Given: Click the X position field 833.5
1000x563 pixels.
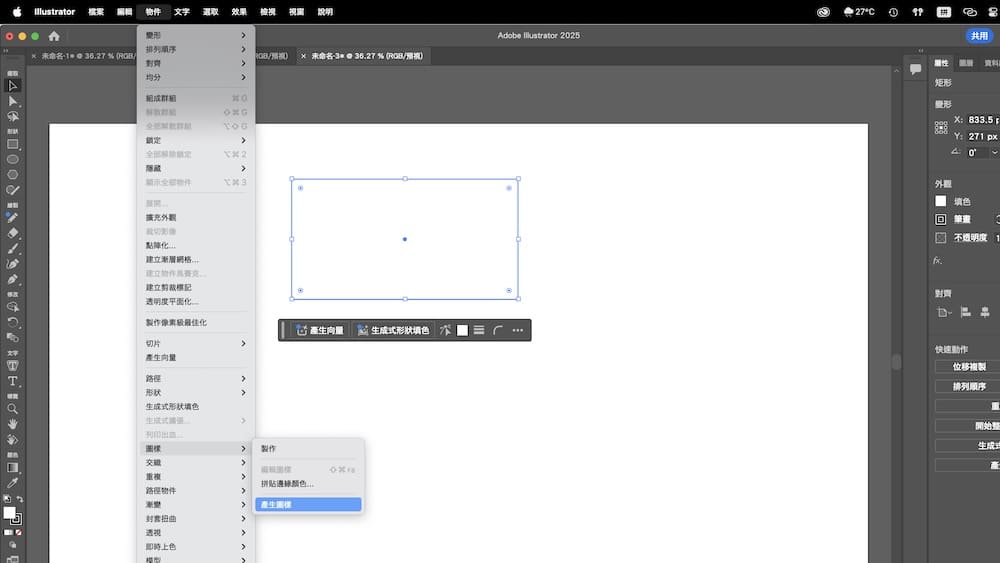Looking at the screenshot, I should pyautogui.click(x=983, y=120).
